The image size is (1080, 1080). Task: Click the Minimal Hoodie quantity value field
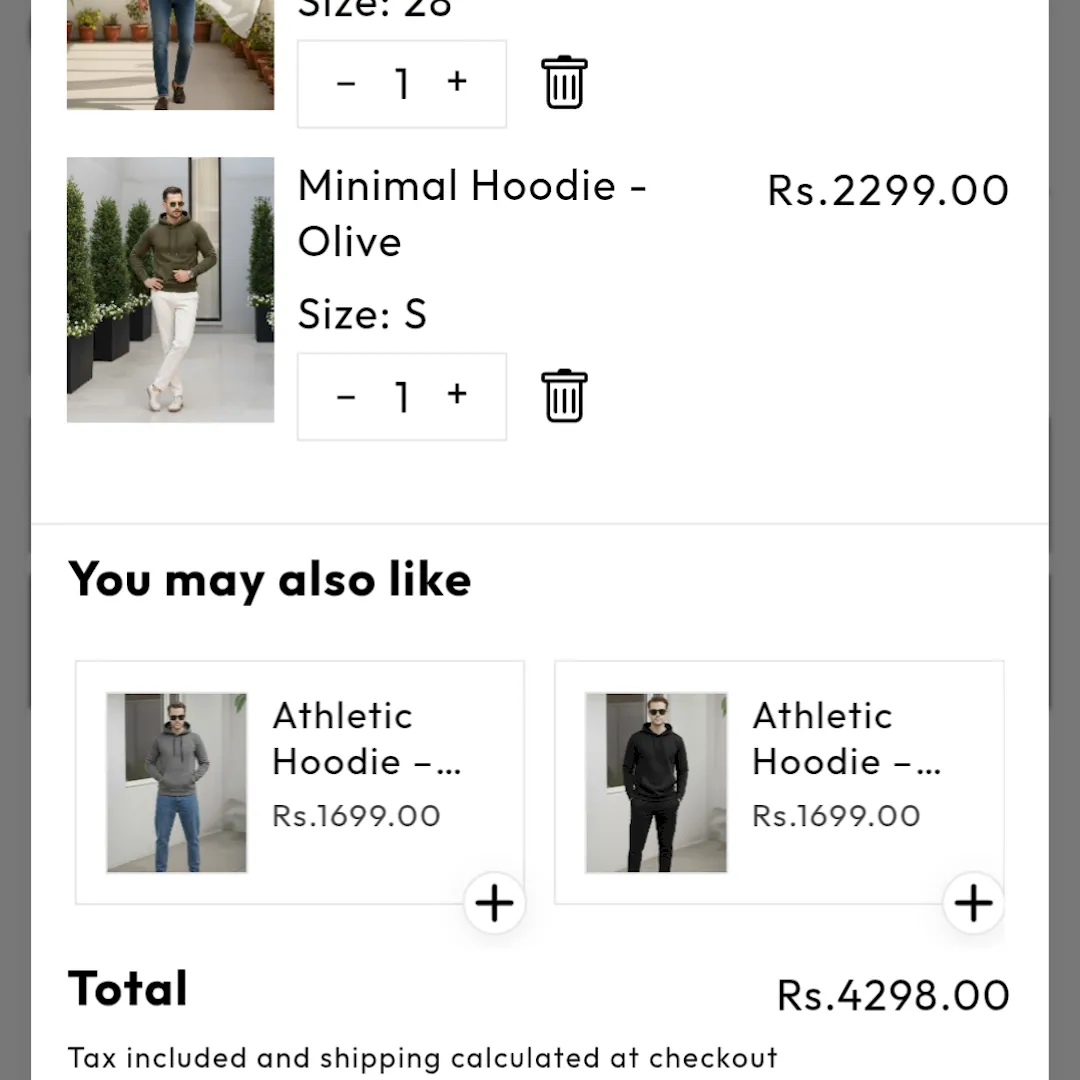[x=402, y=397]
